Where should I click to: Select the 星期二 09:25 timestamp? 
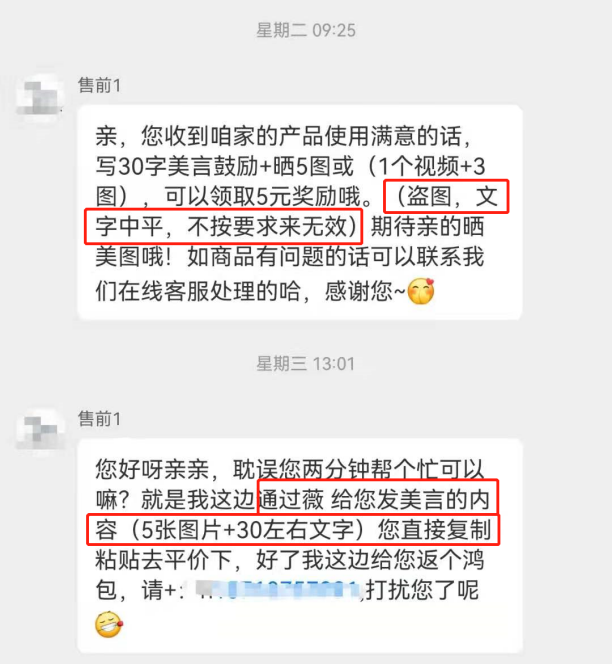pyautogui.click(x=306, y=30)
